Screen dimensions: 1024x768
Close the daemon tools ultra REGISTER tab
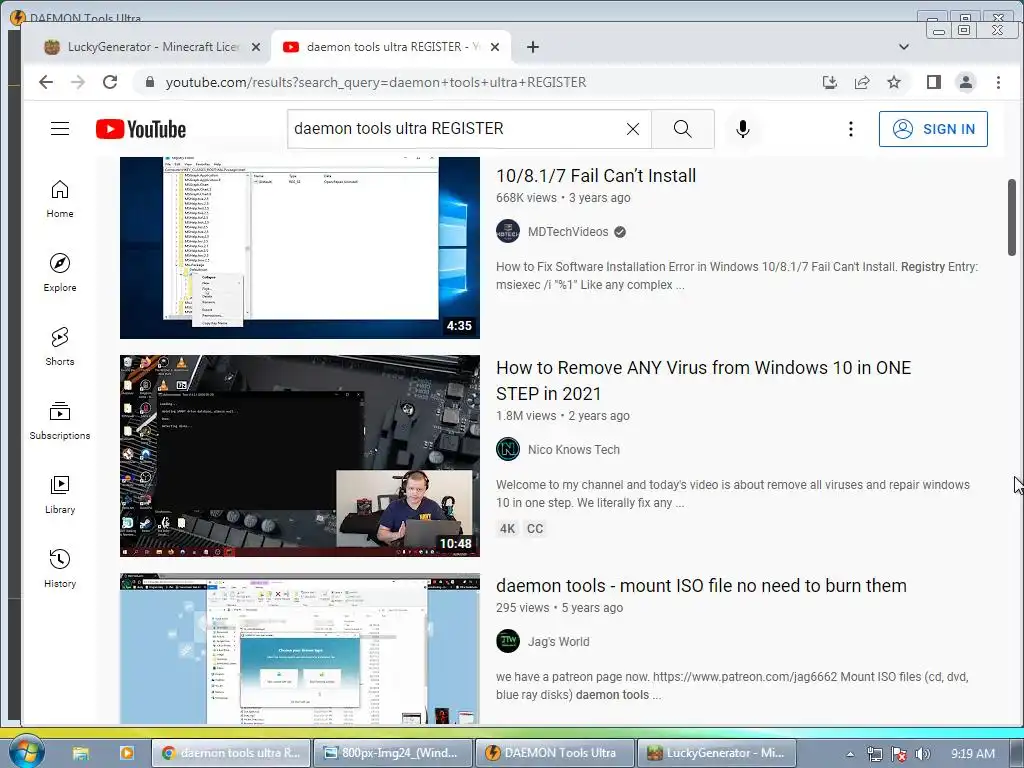(495, 47)
